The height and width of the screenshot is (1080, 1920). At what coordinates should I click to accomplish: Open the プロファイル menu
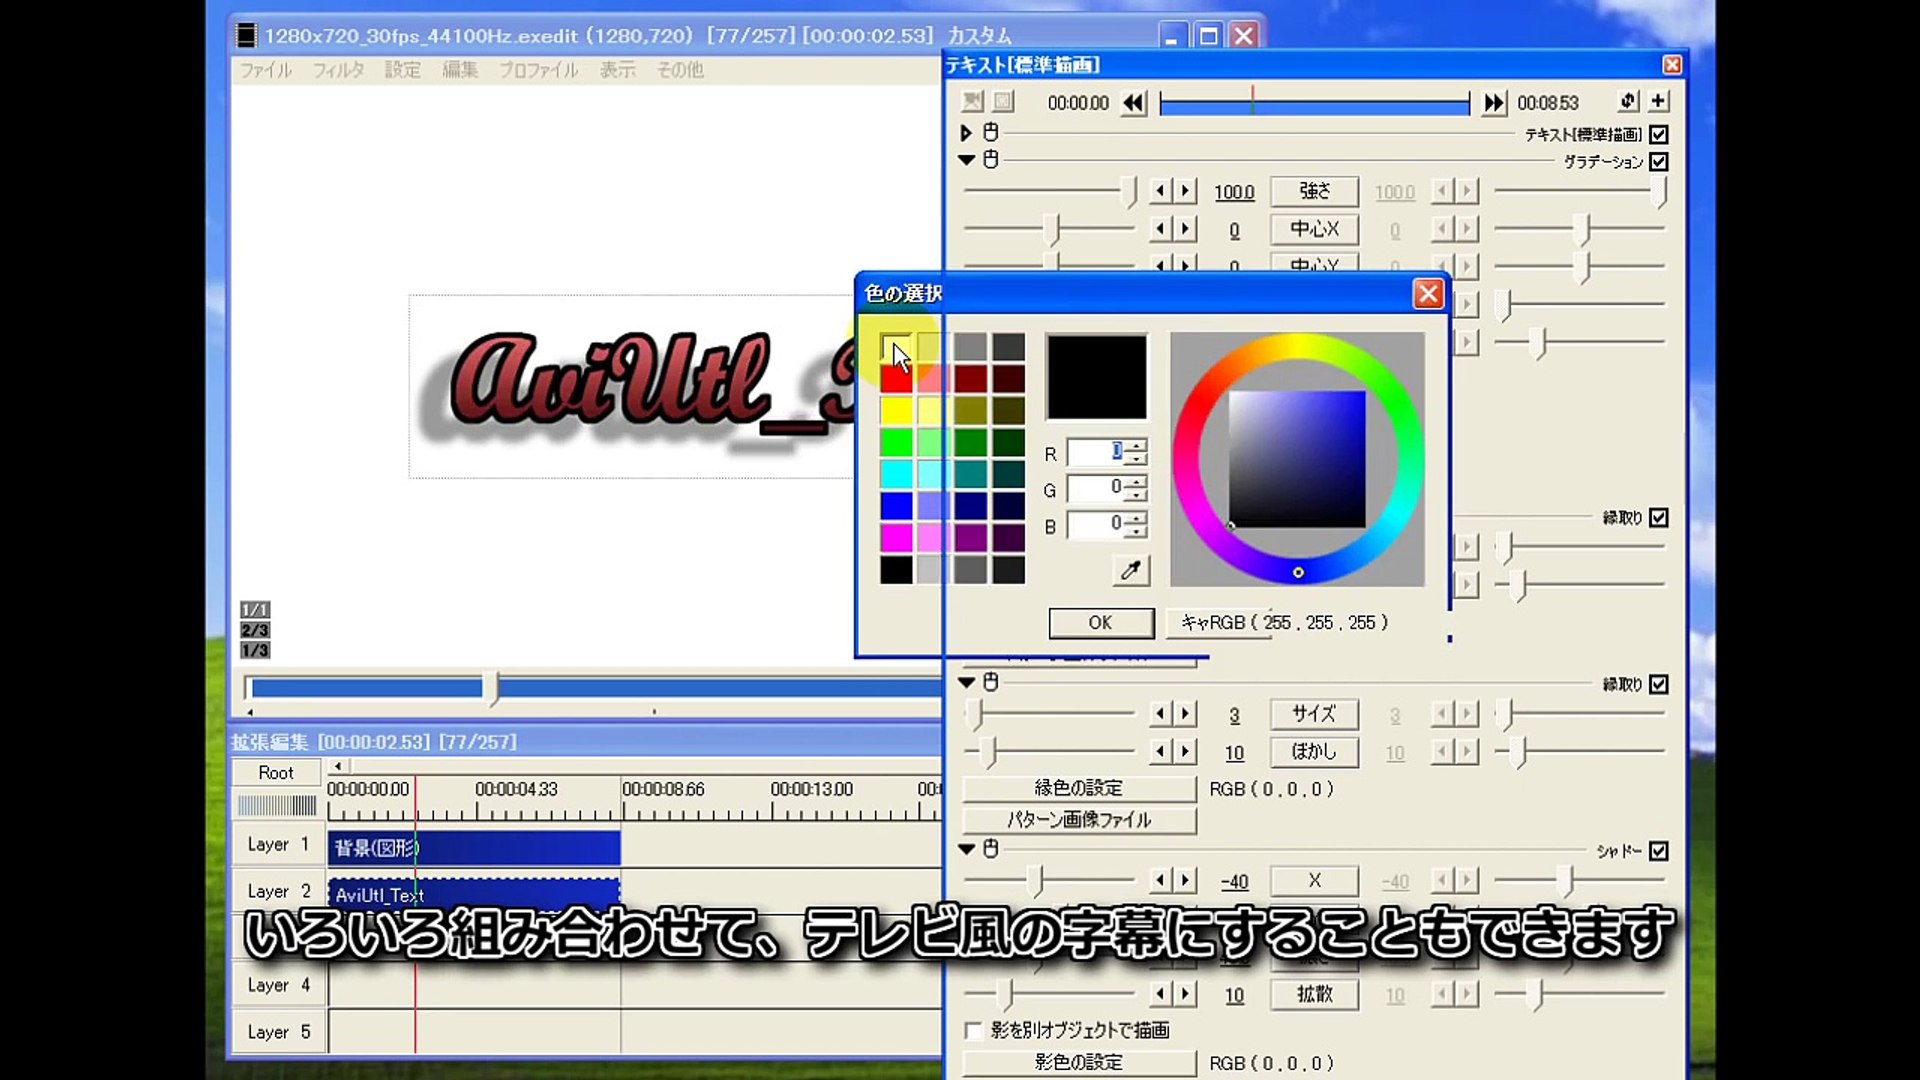click(539, 70)
